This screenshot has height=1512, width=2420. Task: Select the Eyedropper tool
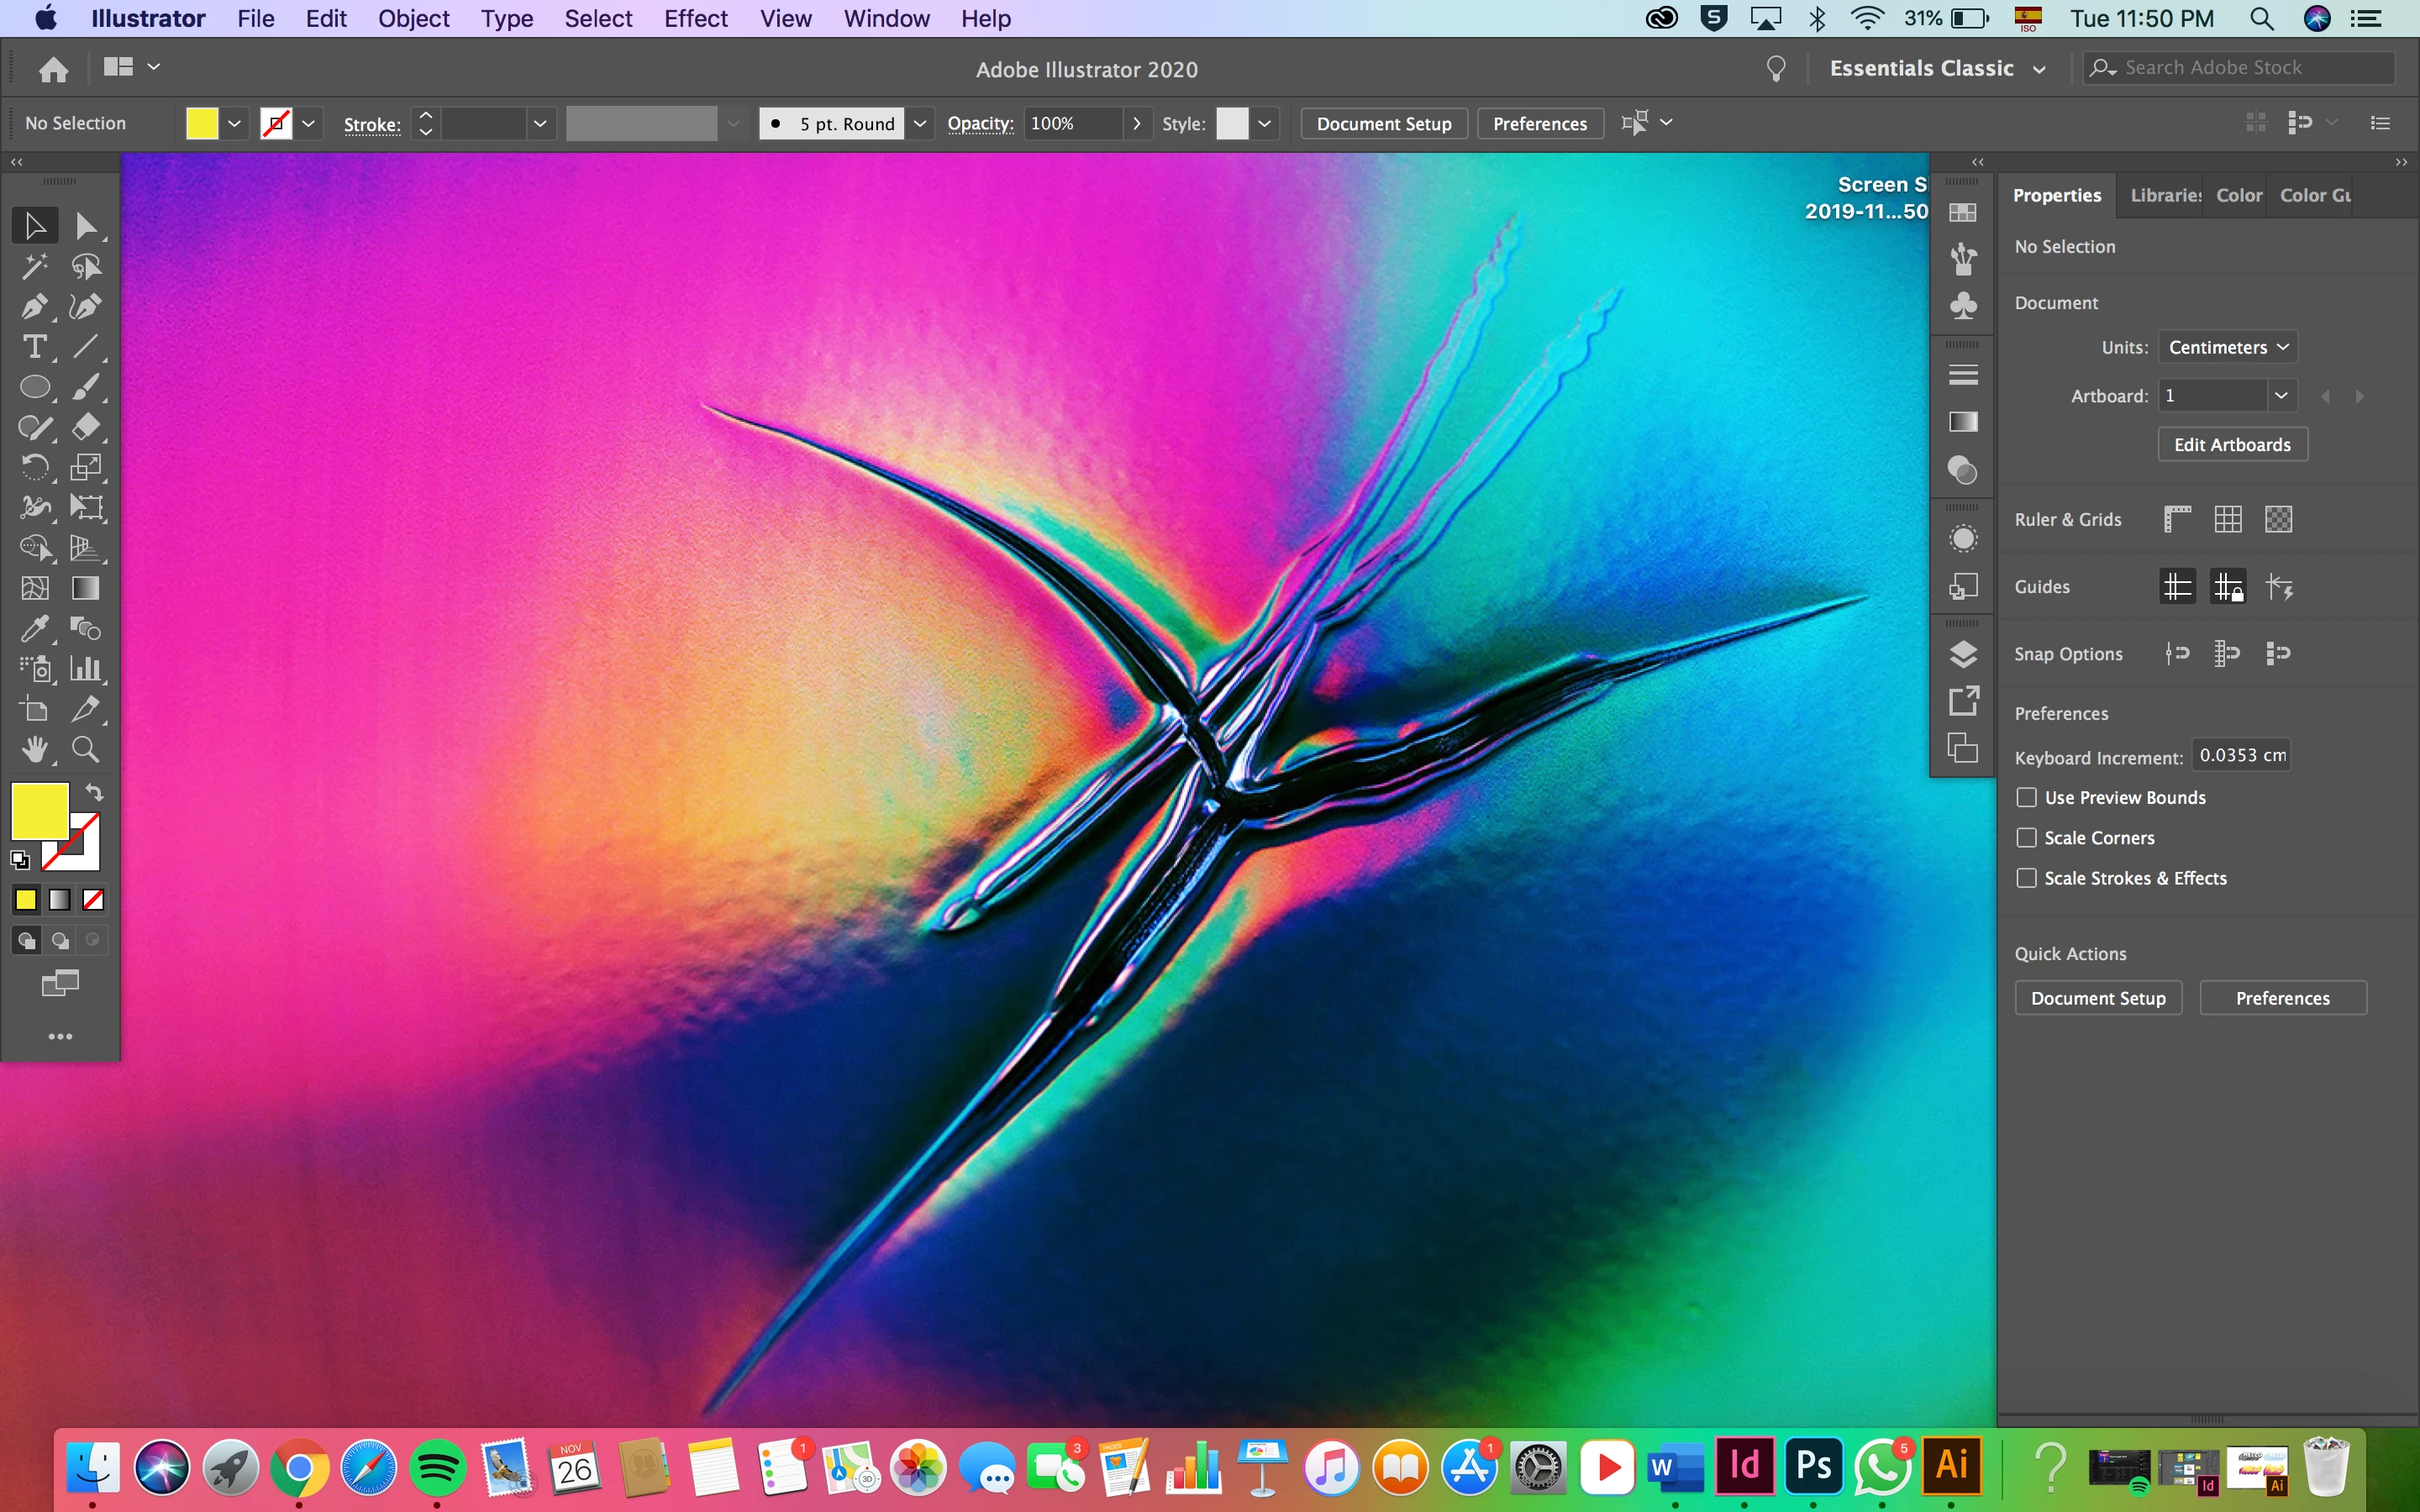coord(34,629)
